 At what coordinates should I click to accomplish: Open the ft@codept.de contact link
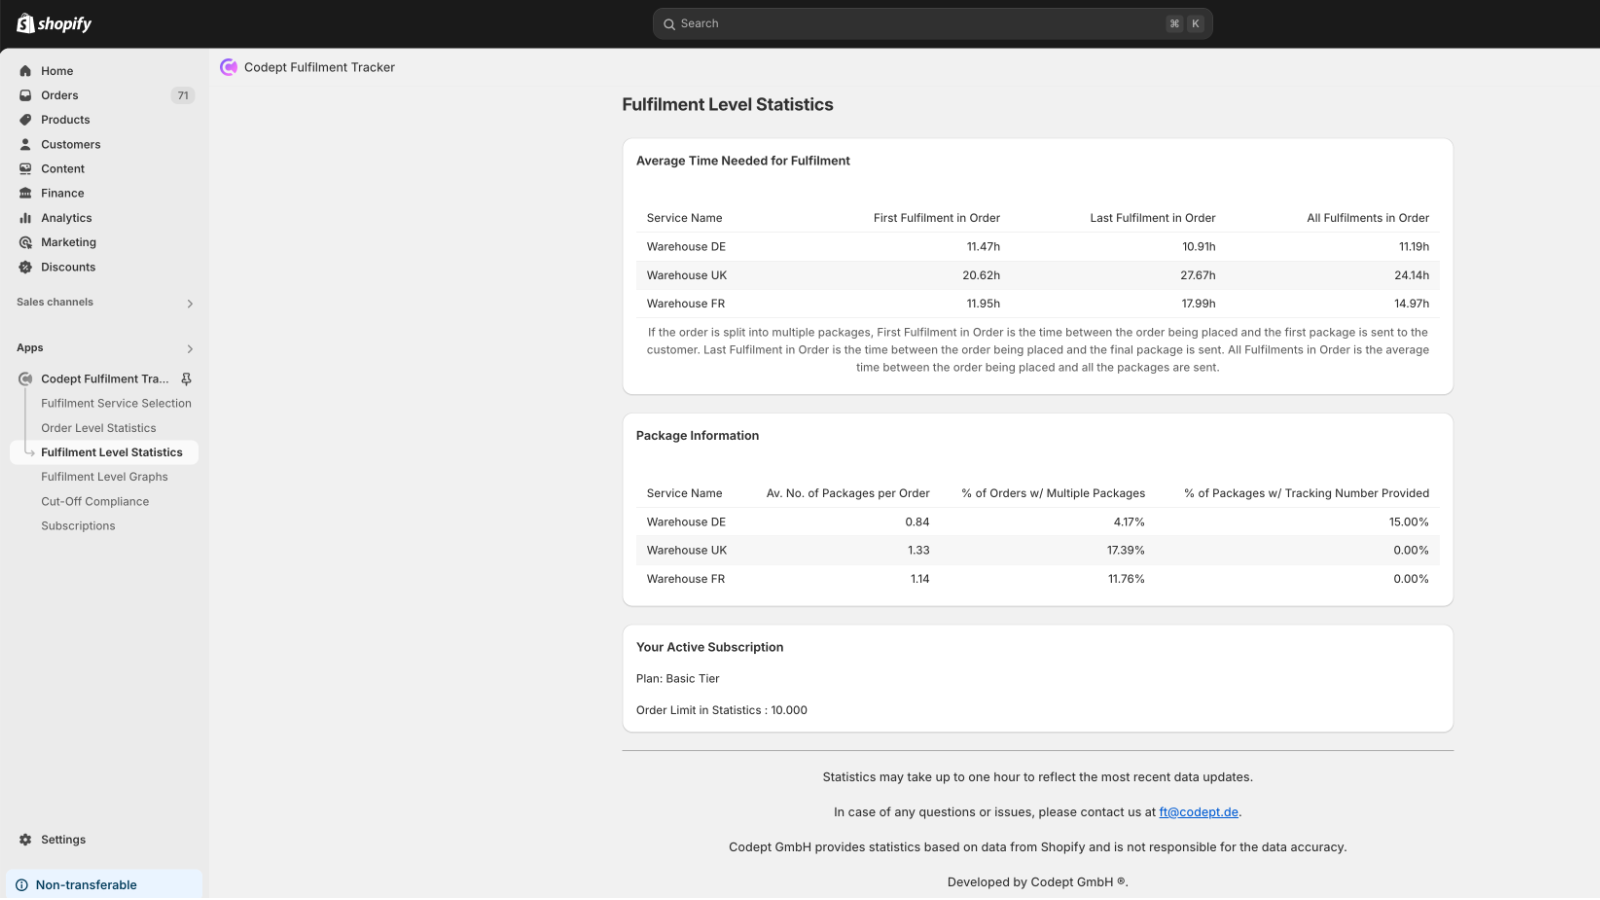tap(1198, 812)
